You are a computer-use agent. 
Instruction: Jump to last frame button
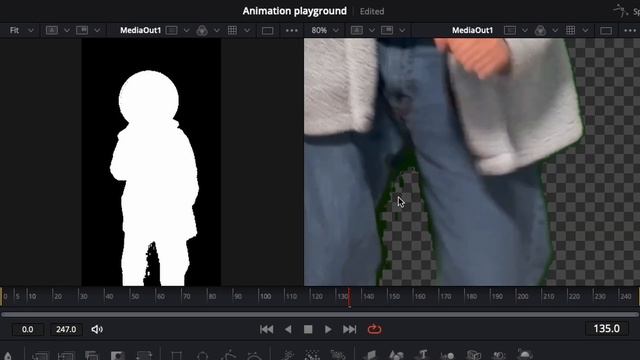point(350,329)
